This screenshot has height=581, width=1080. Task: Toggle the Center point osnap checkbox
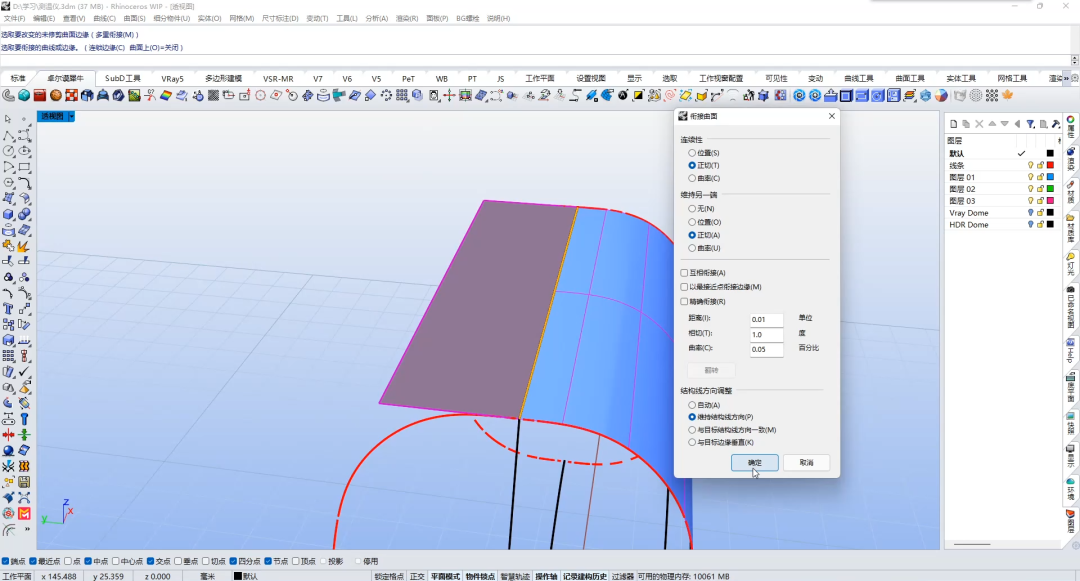(x=116, y=562)
